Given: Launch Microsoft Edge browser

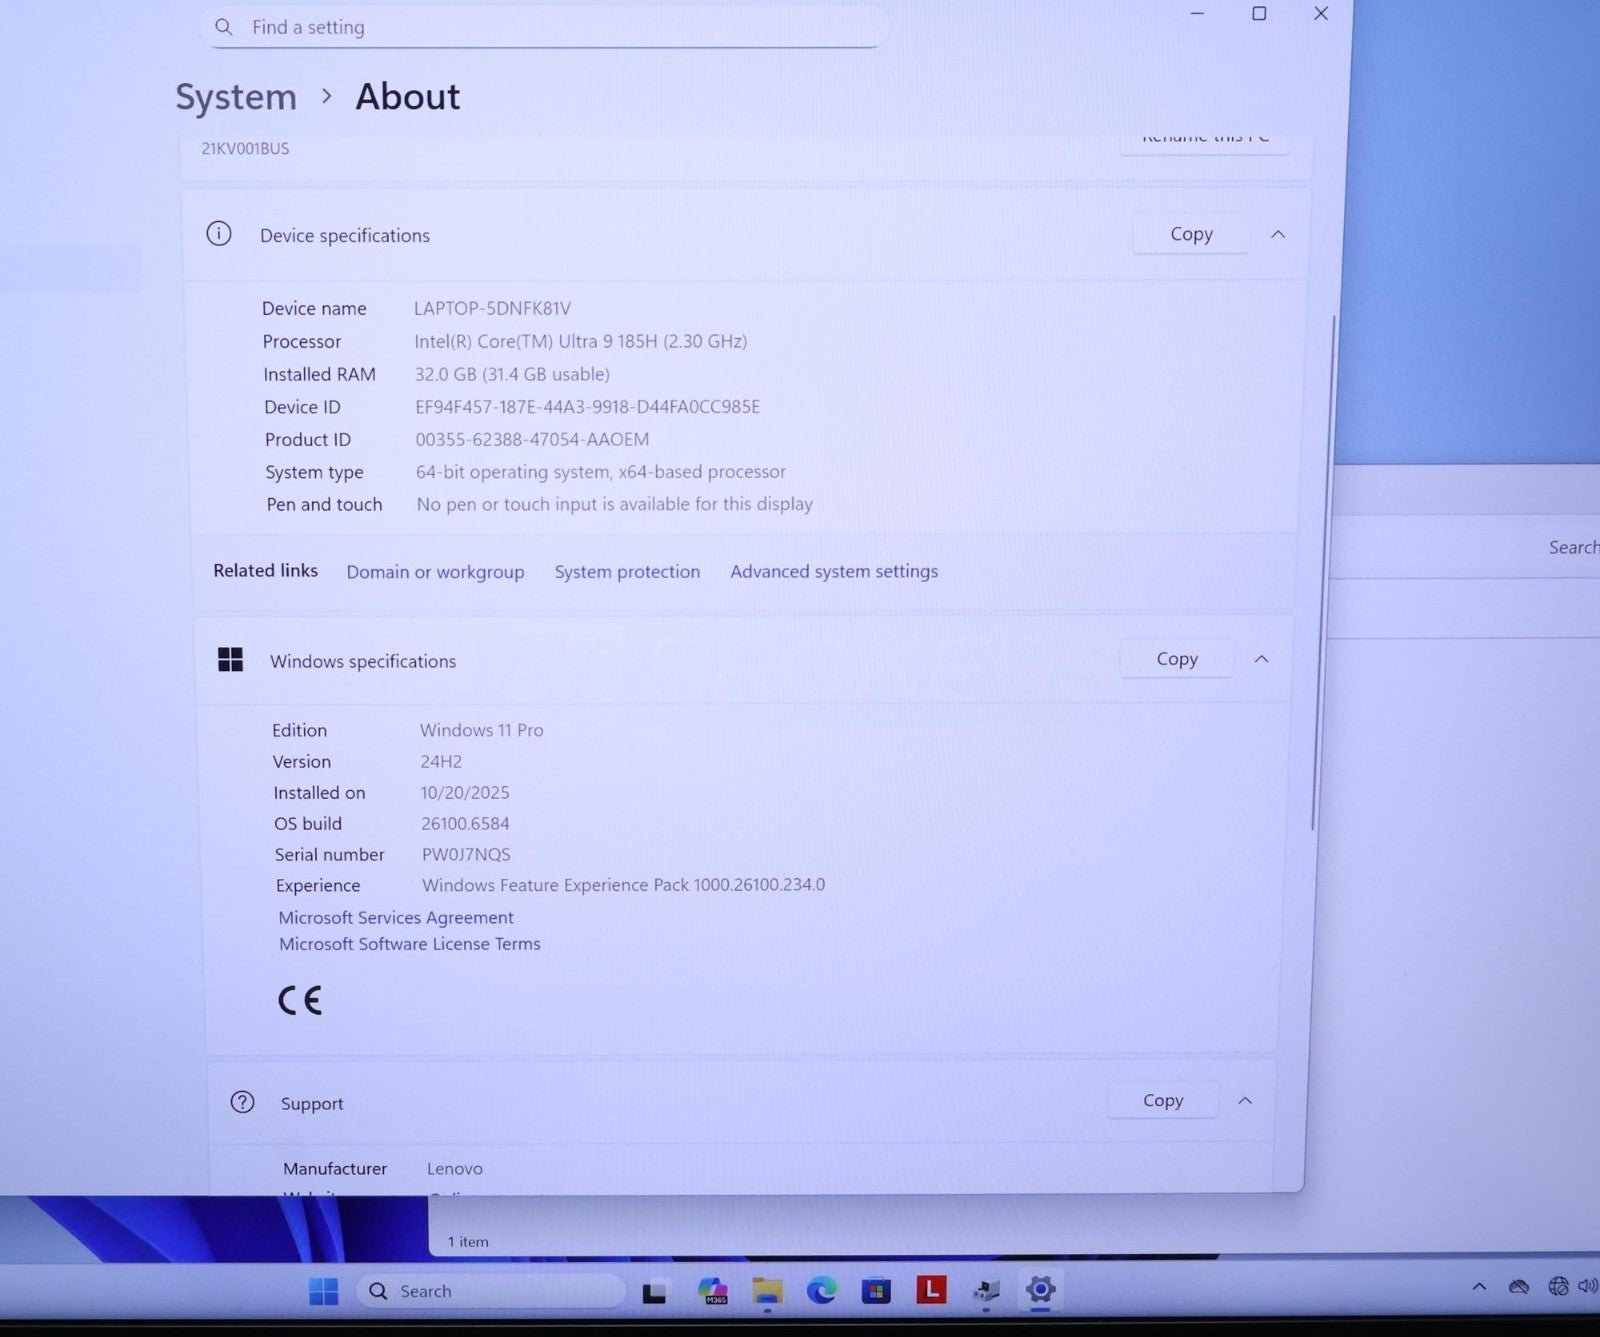Looking at the screenshot, I should (822, 1291).
